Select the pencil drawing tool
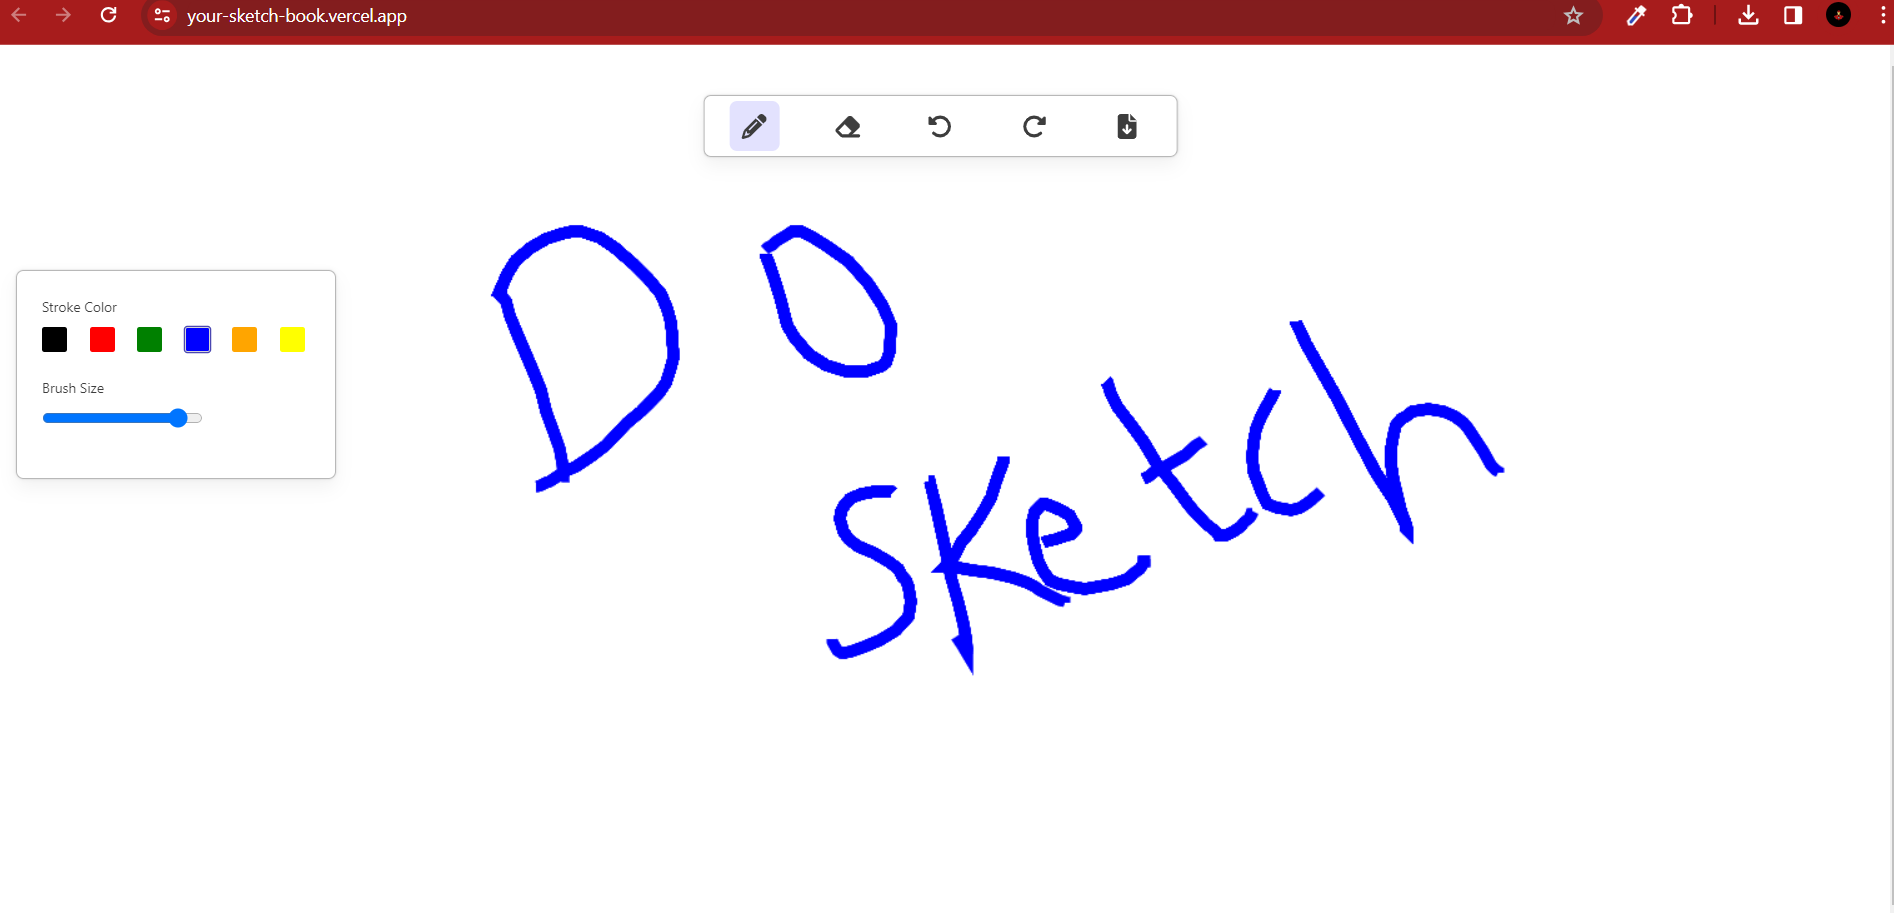Viewport: 1894px width, 913px height. coord(754,127)
